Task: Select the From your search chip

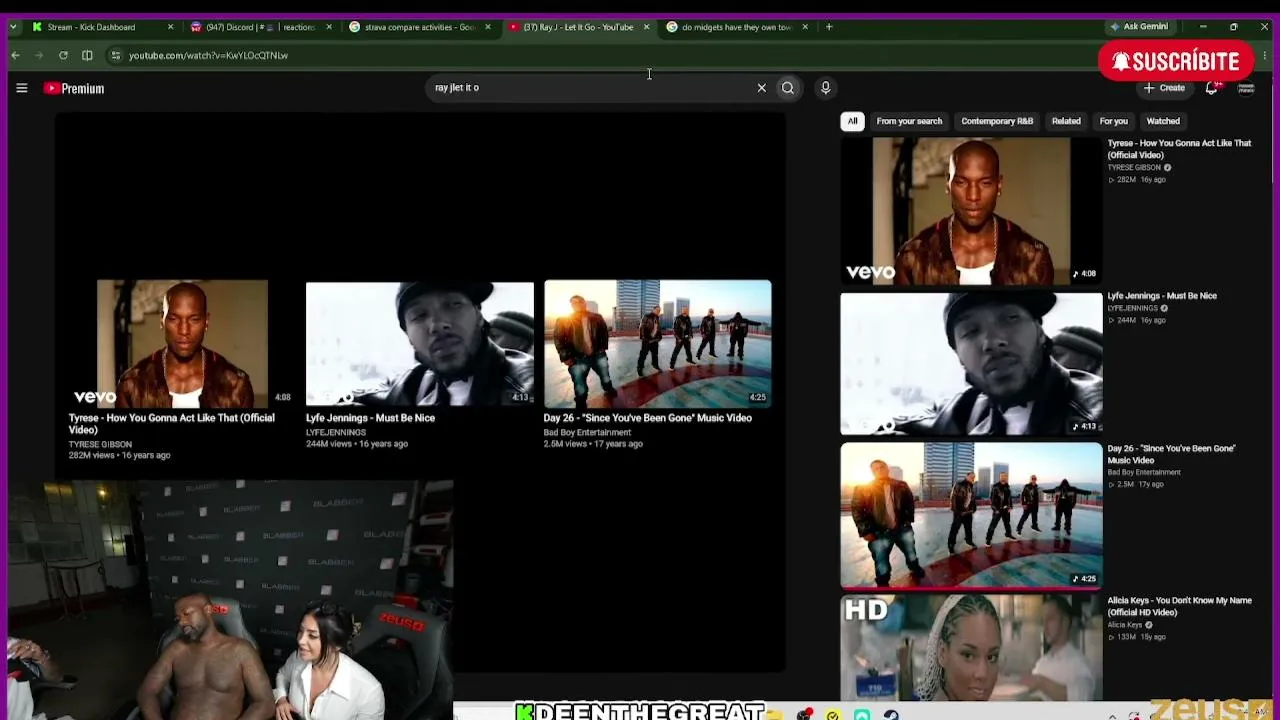Action: click(x=909, y=121)
